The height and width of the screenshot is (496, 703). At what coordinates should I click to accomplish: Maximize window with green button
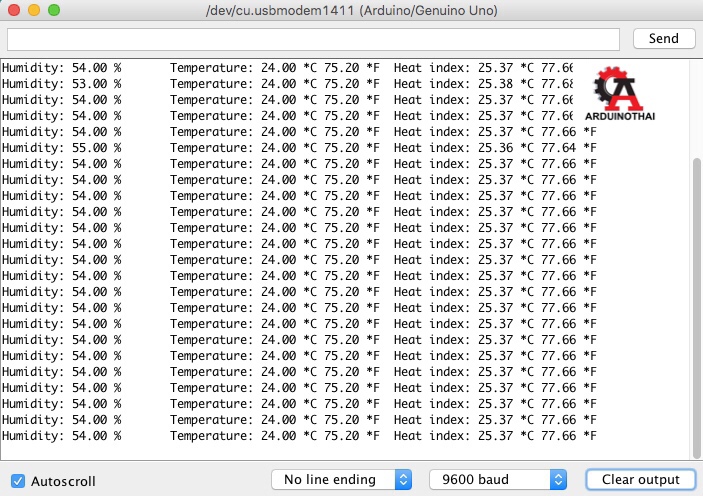tap(52, 10)
